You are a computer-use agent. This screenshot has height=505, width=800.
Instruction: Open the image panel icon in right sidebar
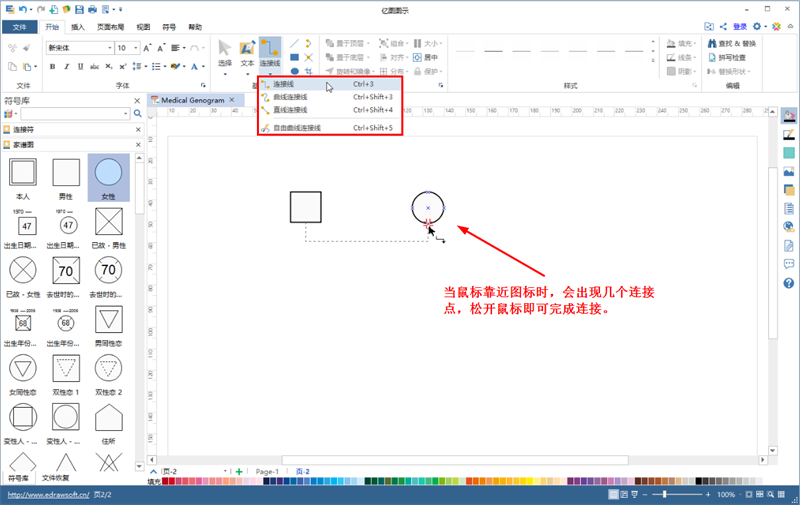tap(789, 171)
